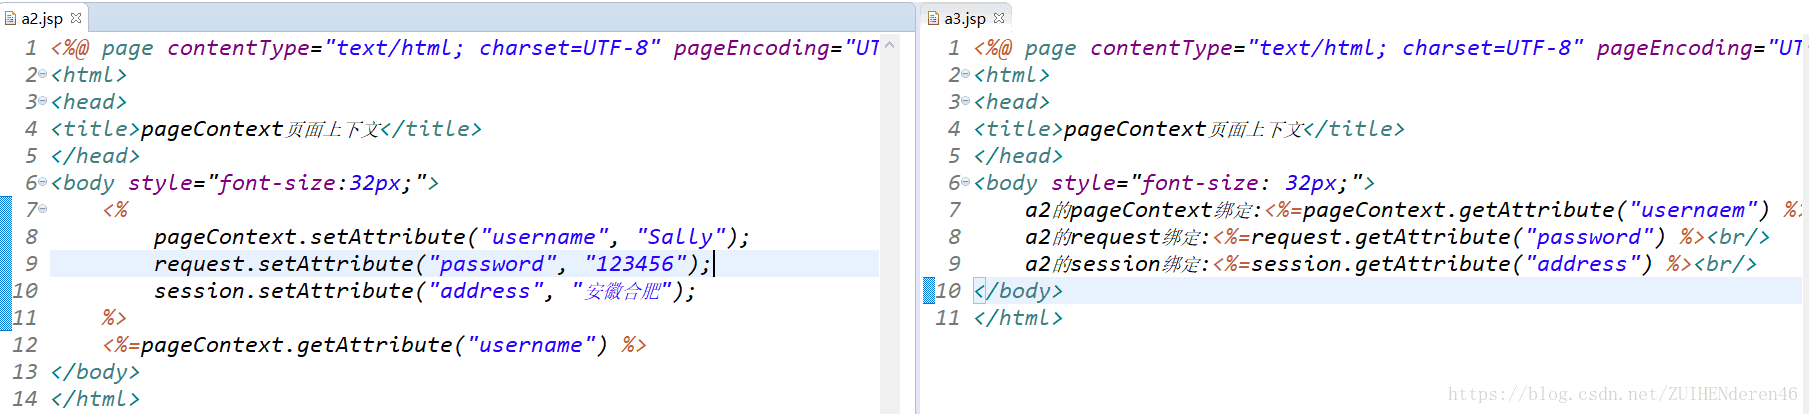This screenshot has height=414, width=1809.
Task: Click the title tag line in a3.jsp
Action: [1189, 129]
